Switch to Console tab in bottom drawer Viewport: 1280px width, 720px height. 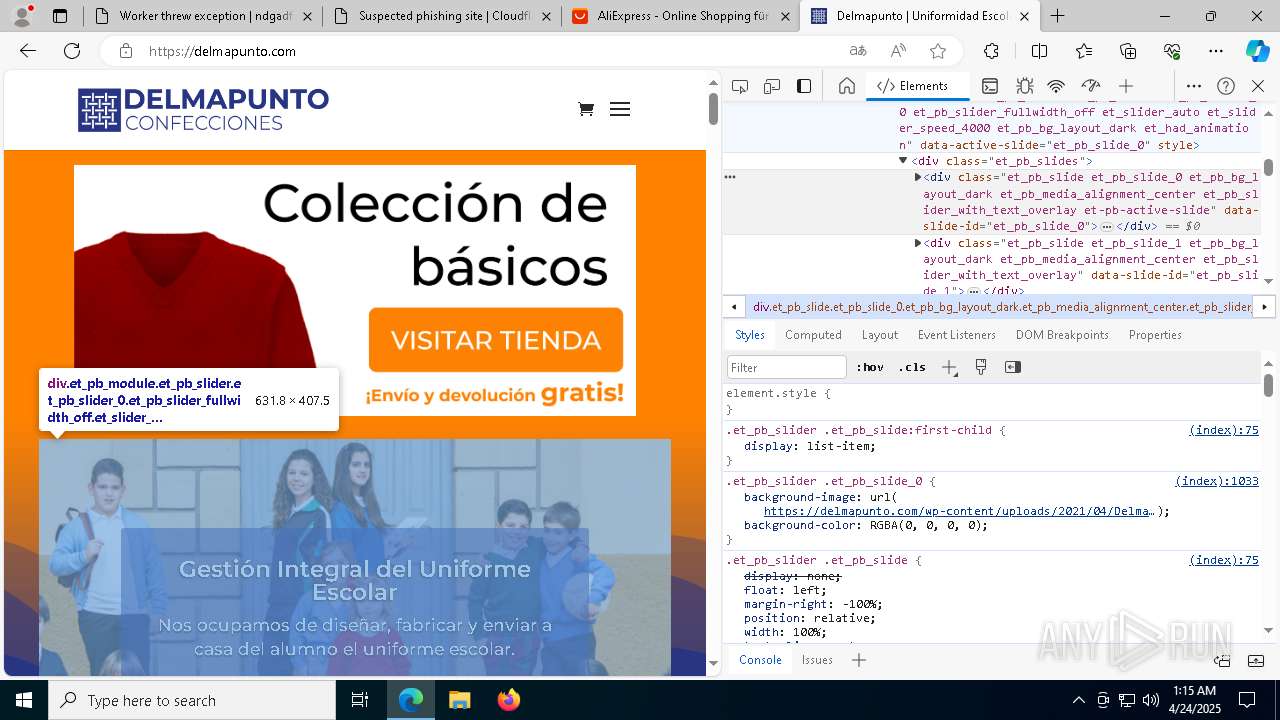click(x=760, y=660)
